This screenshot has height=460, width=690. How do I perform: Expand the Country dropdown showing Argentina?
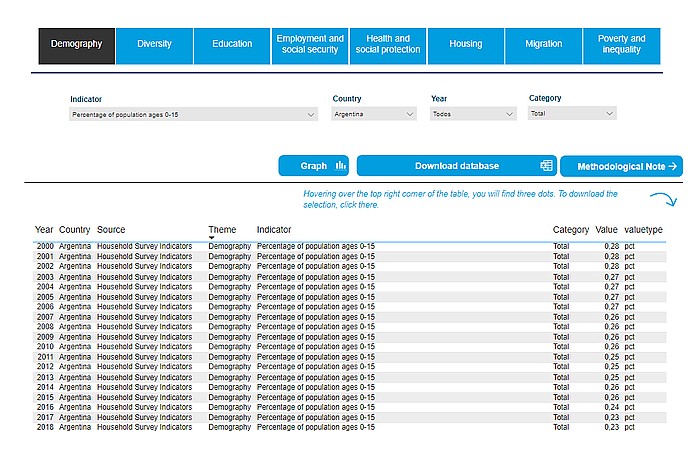[374, 114]
